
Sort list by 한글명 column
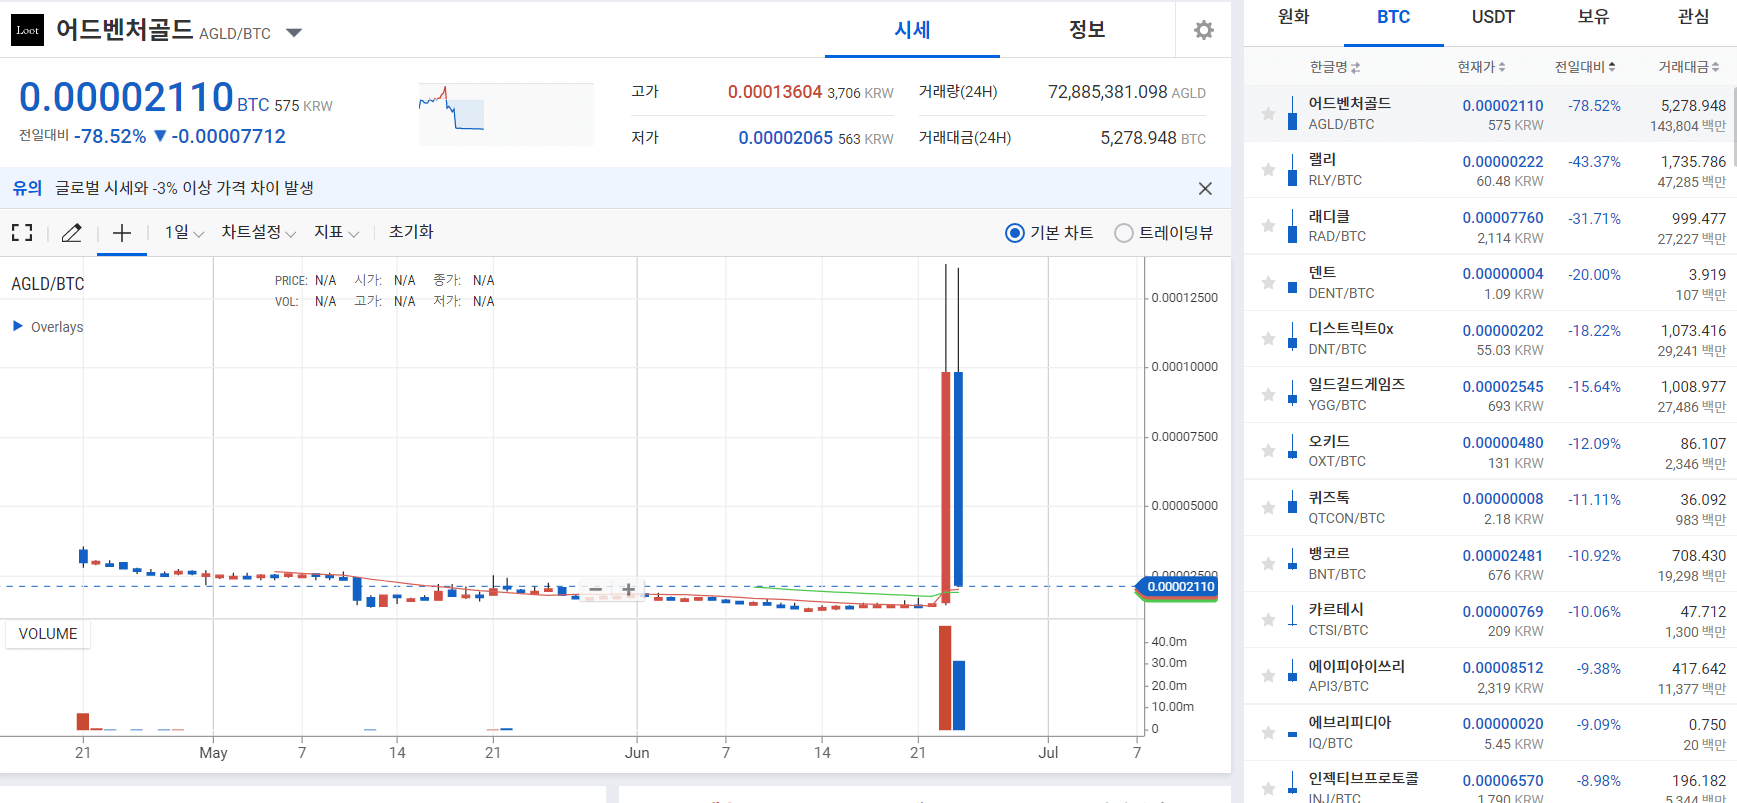(x=1335, y=67)
